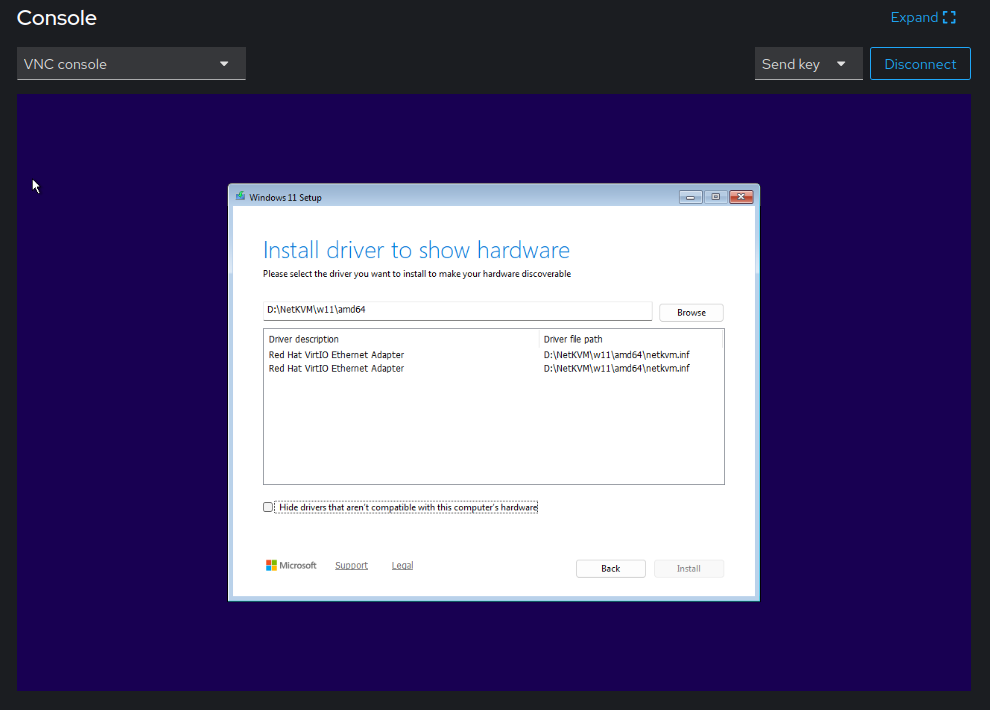
Task: Click the Driver file path column header
Action: click(630, 339)
